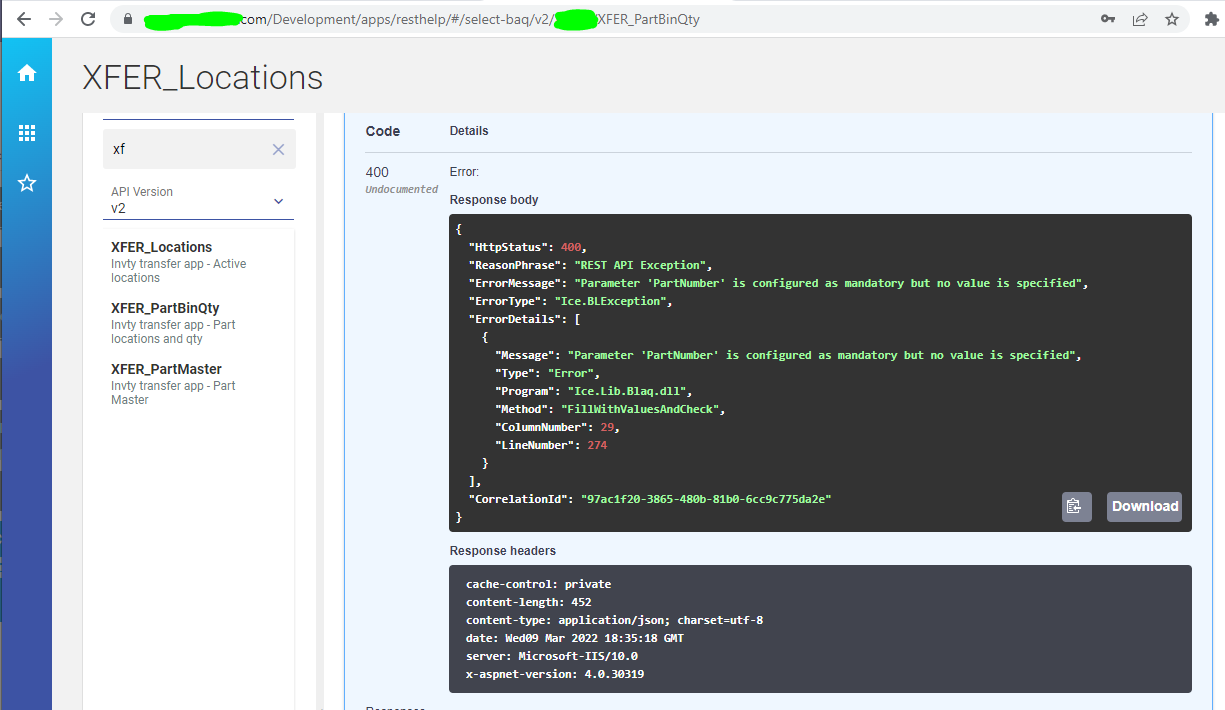Clear the search box with the X icon
The width and height of the screenshot is (1225, 710).
coord(278,149)
